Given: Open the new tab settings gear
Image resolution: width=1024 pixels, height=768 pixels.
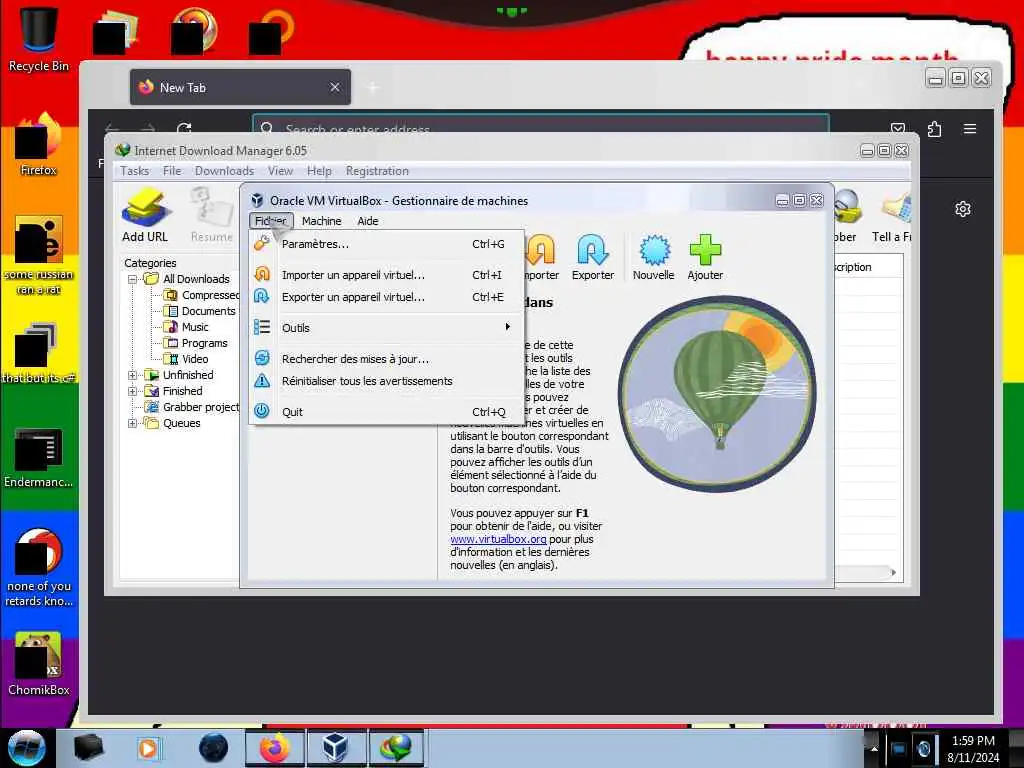Looking at the screenshot, I should point(963,209).
